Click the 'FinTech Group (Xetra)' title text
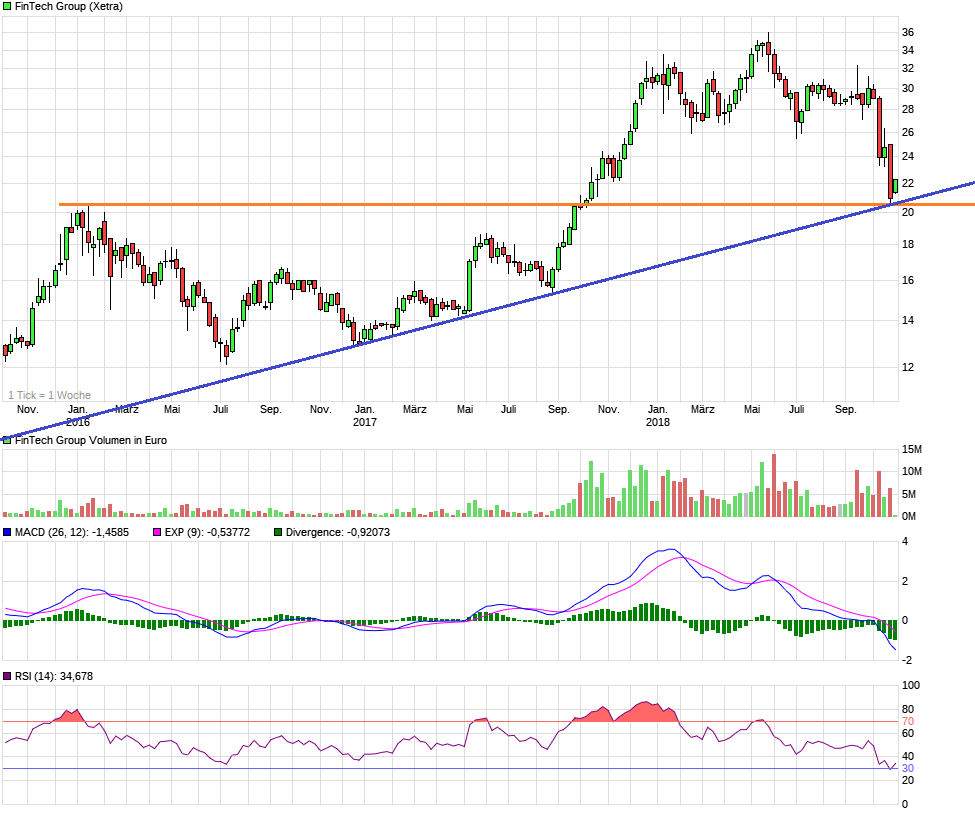The image size is (975, 814). pyautogui.click(x=68, y=6)
